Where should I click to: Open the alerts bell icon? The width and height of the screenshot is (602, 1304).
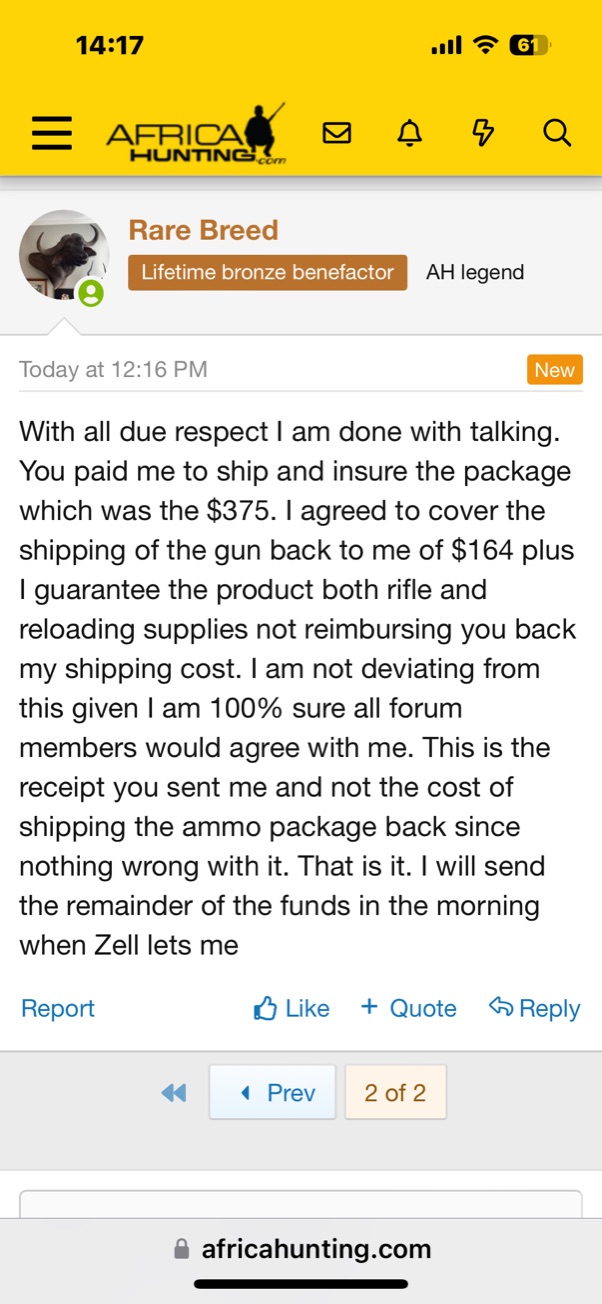click(410, 133)
